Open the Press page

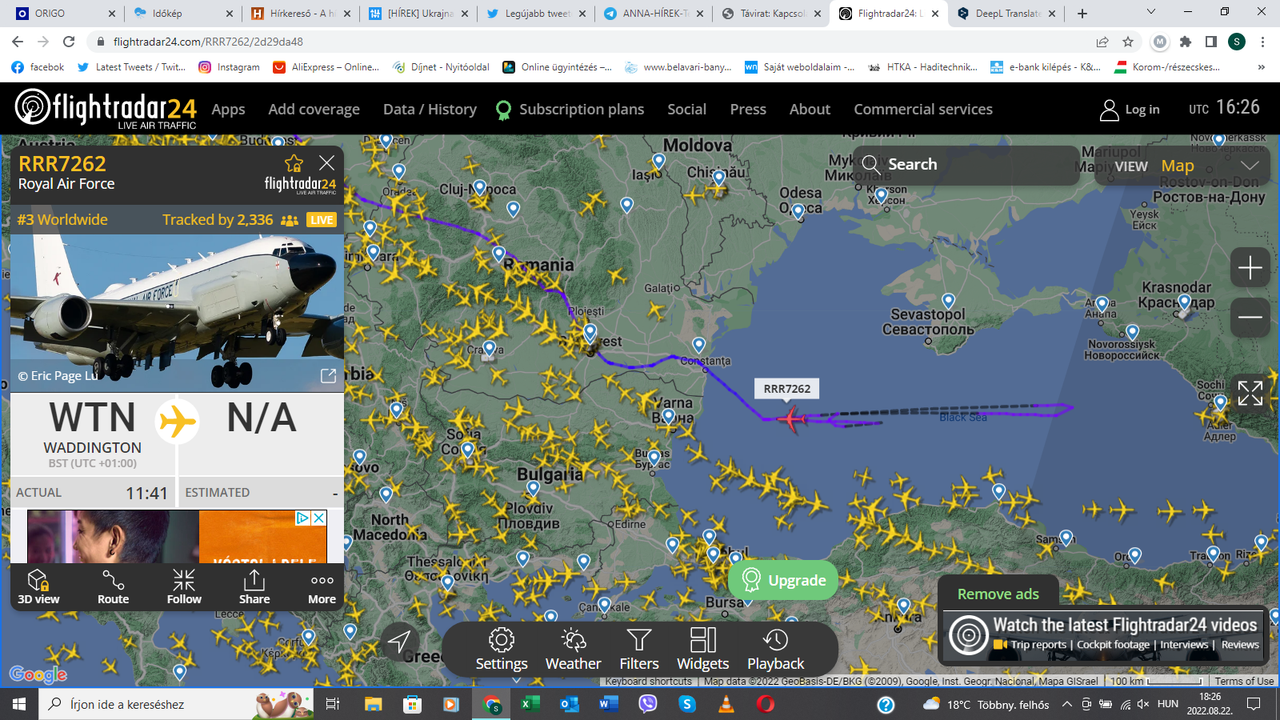[x=748, y=109]
